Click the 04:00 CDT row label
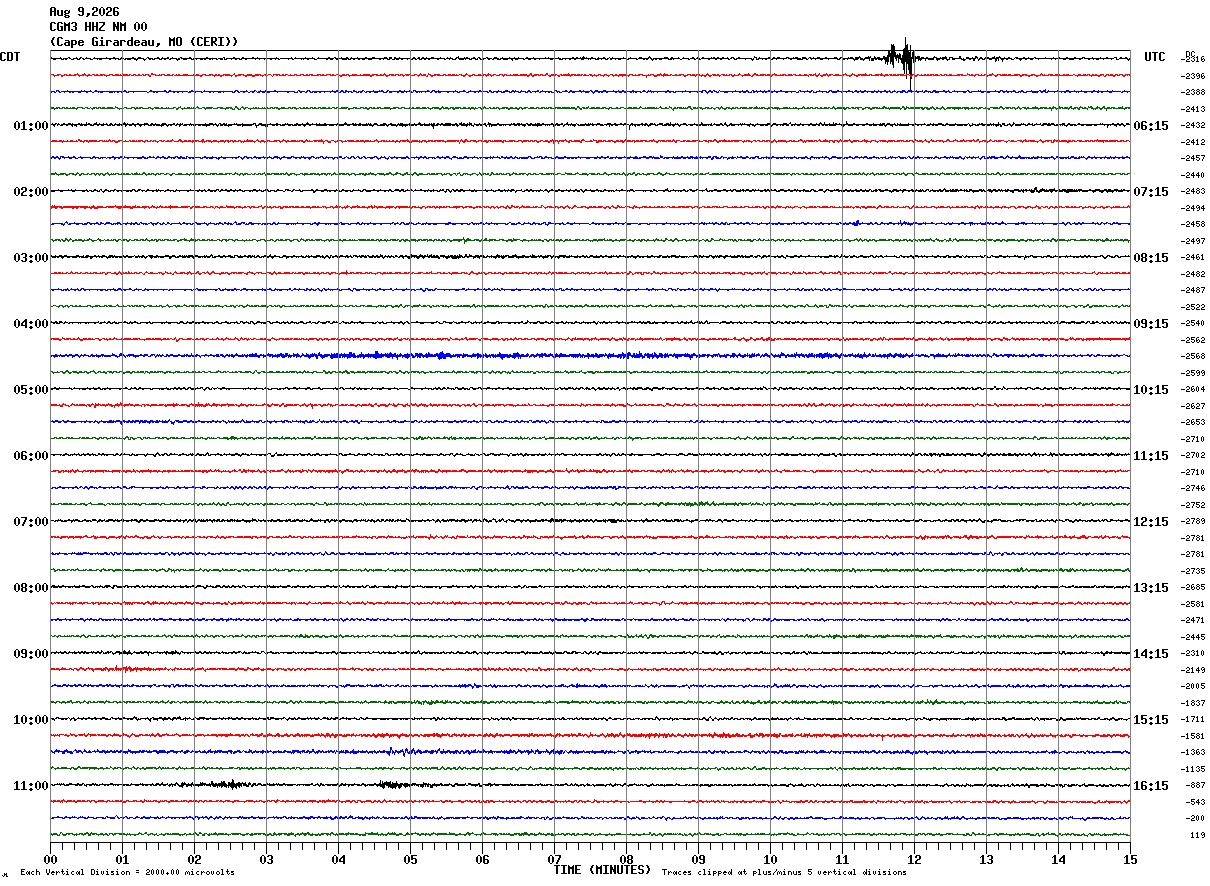The image size is (1210, 886). [x=31, y=324]
